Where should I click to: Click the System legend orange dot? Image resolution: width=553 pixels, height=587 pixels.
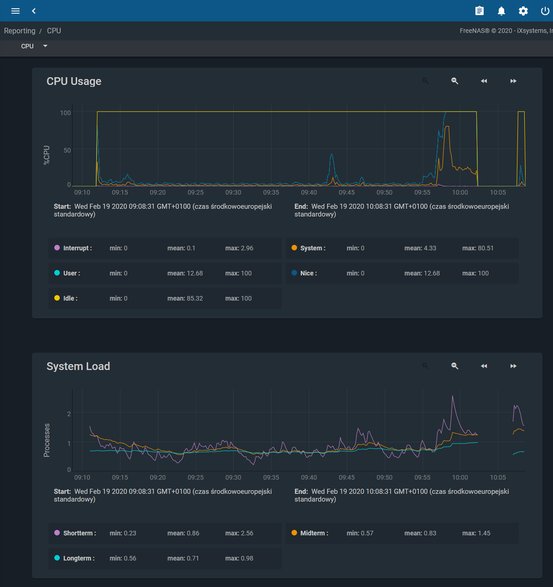[x=294, y=248]
